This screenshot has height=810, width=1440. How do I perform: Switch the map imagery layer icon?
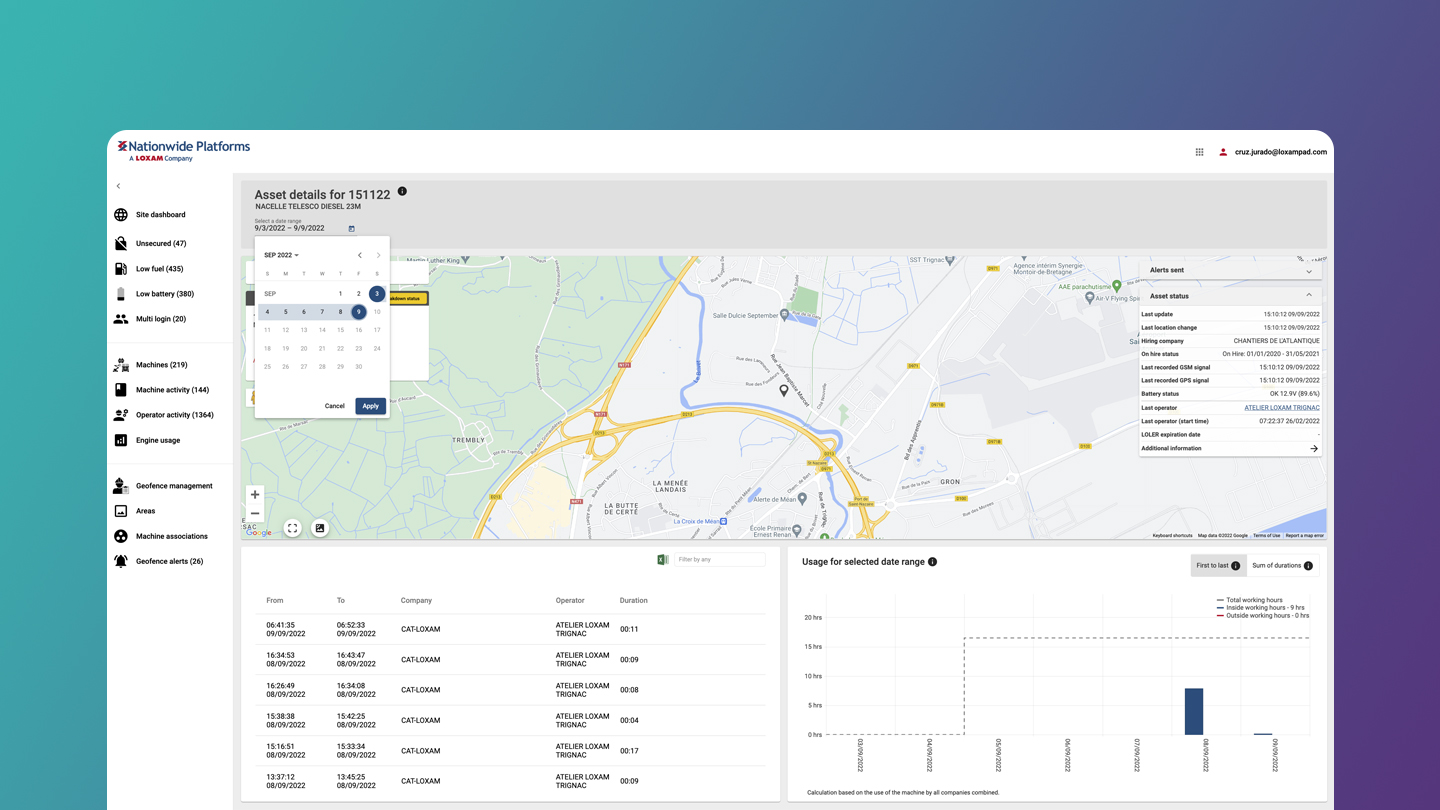coord(320,528)
